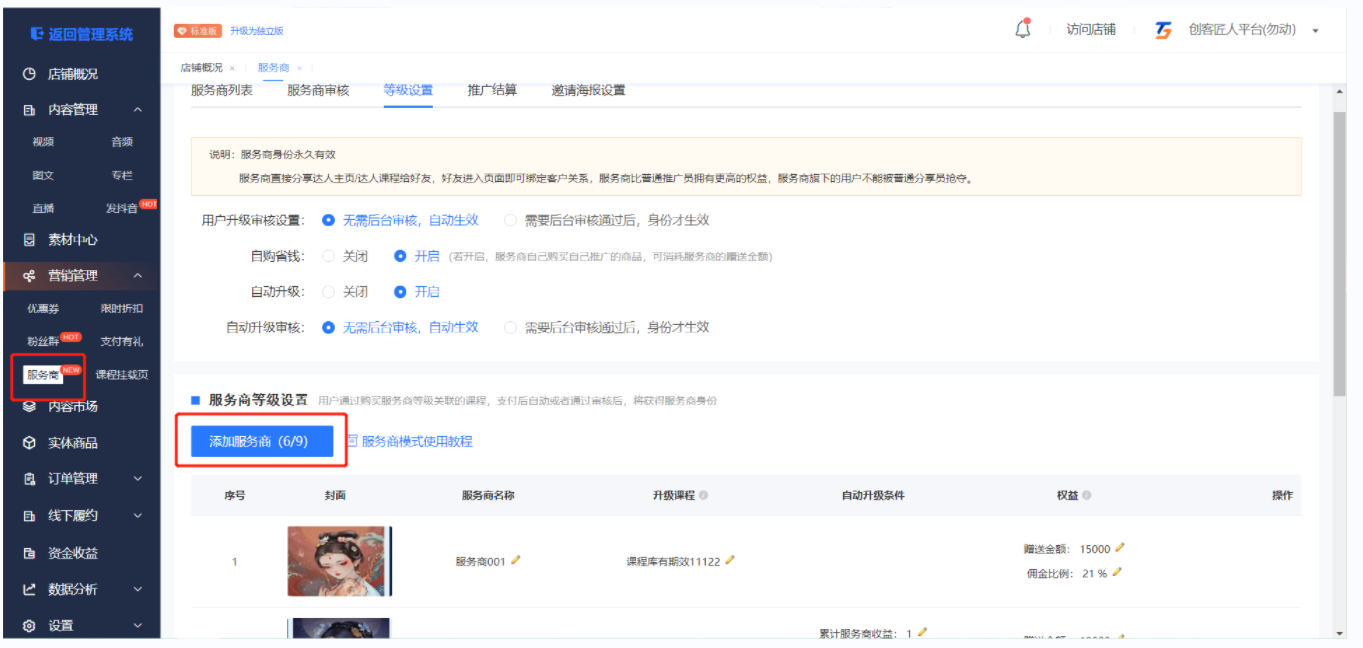Click the 创客匠人 platform logo
This screenshot has height=648, width=1363.
point(1164,30)
